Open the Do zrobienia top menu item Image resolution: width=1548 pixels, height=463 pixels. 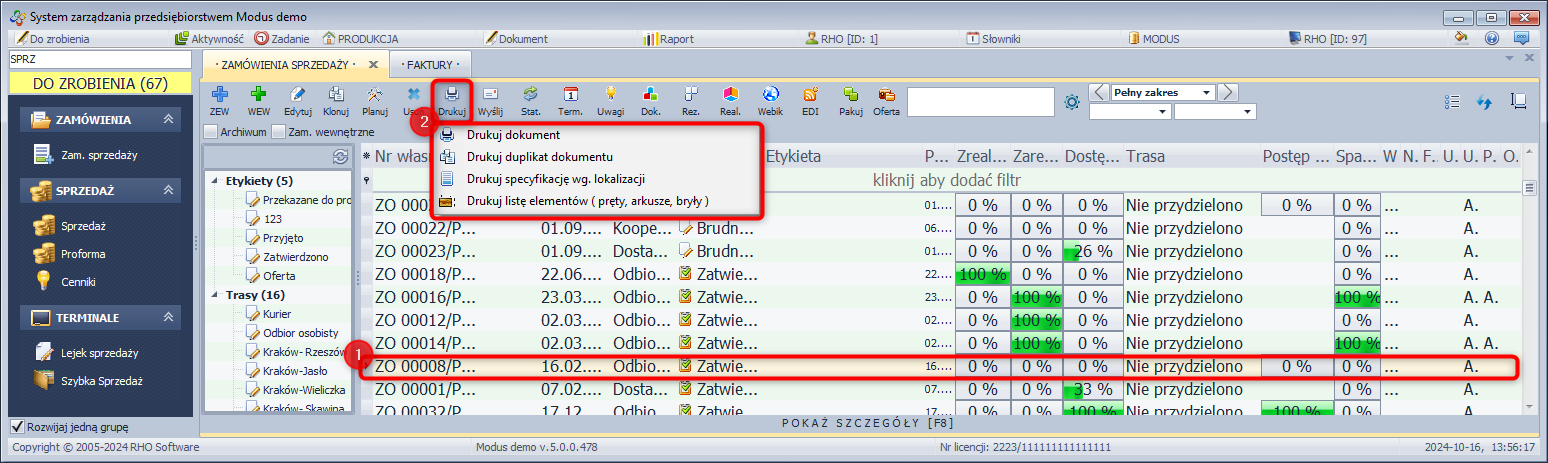tap(52, 39)
